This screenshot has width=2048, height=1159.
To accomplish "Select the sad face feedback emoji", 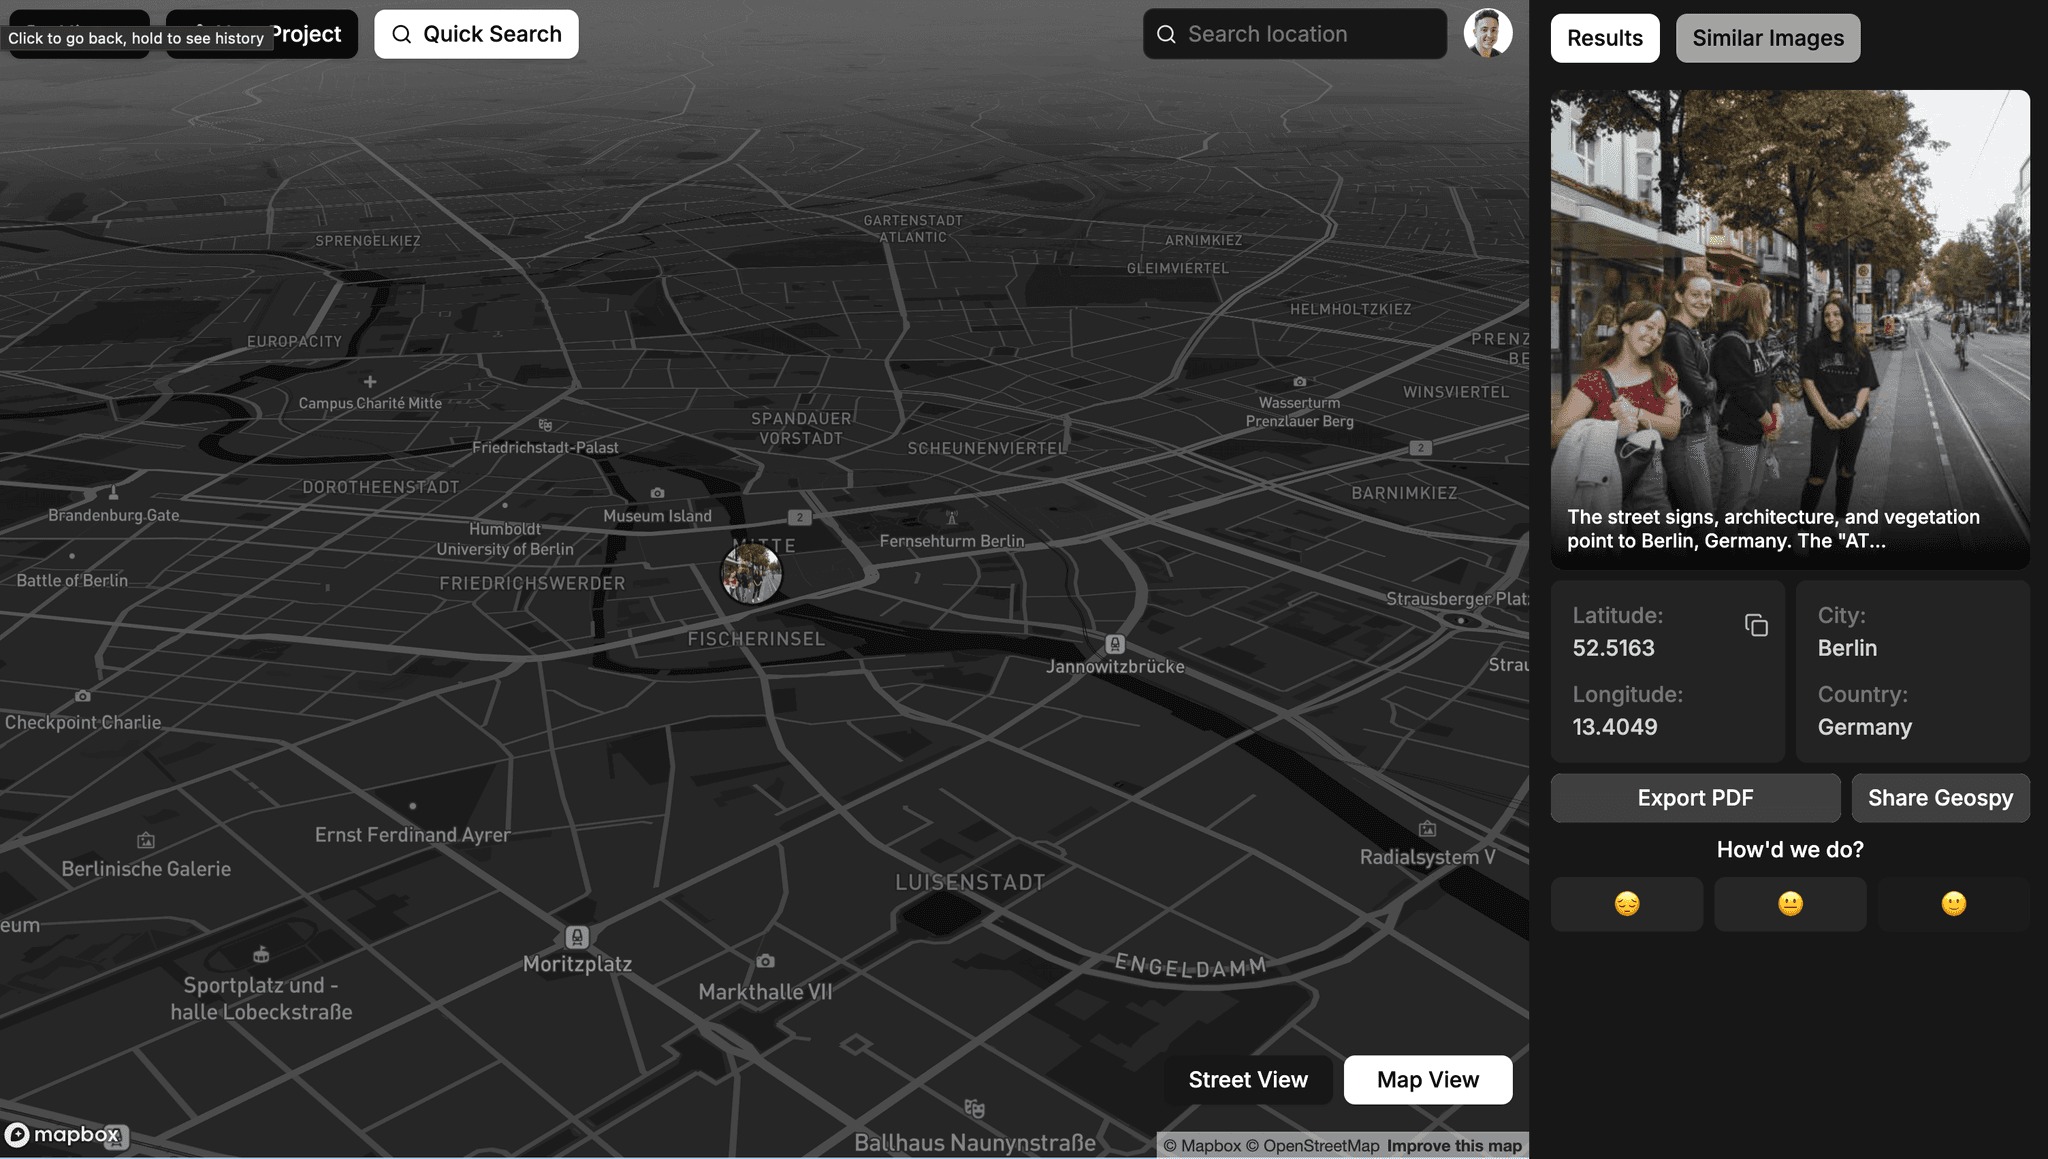I will pyautogui.click(x=1626, y=903).
